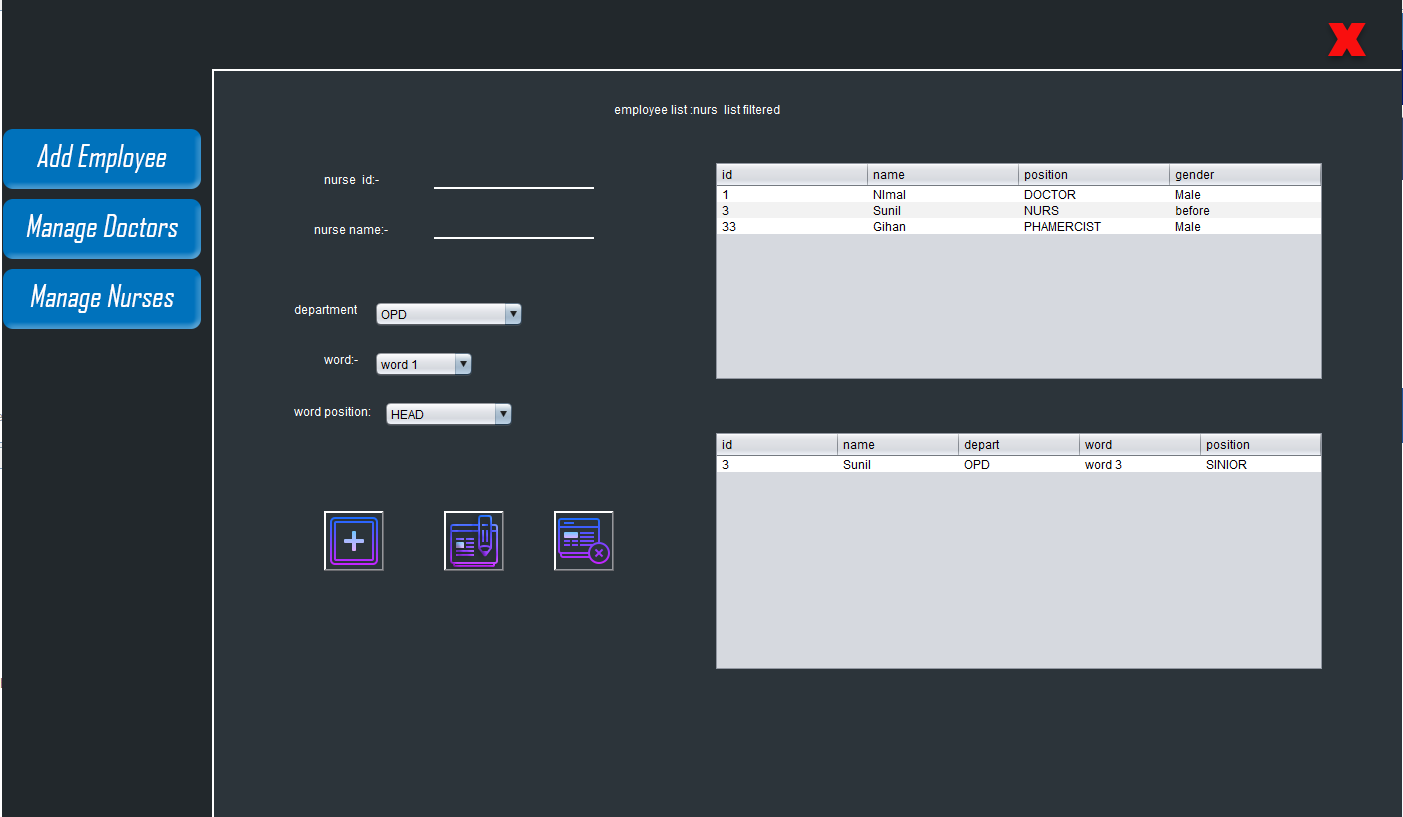Click the add nurse plus icon
This screenshot has height=817, width=1403.
click(354, 541)
